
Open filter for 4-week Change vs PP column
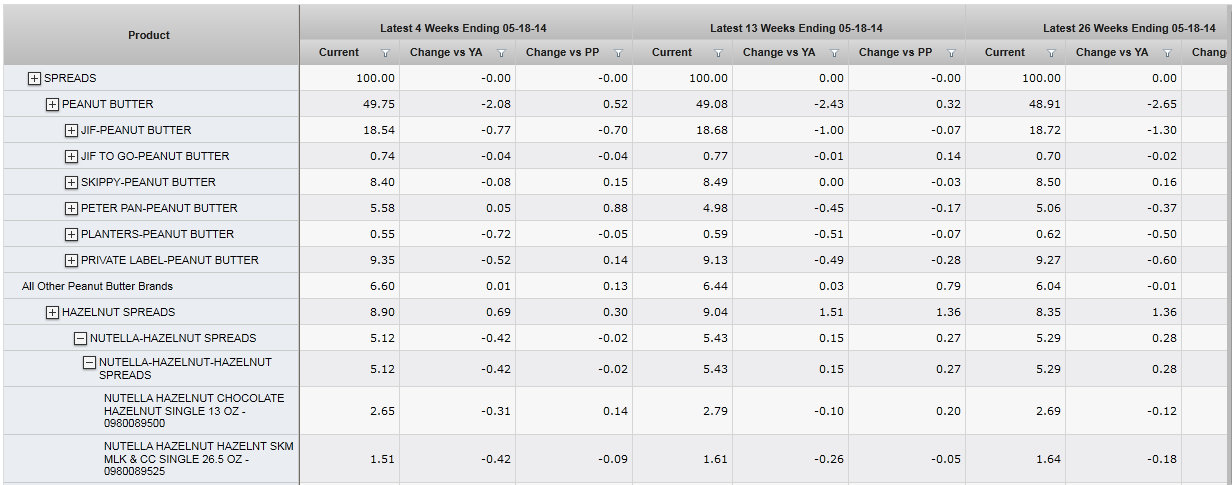618,53
